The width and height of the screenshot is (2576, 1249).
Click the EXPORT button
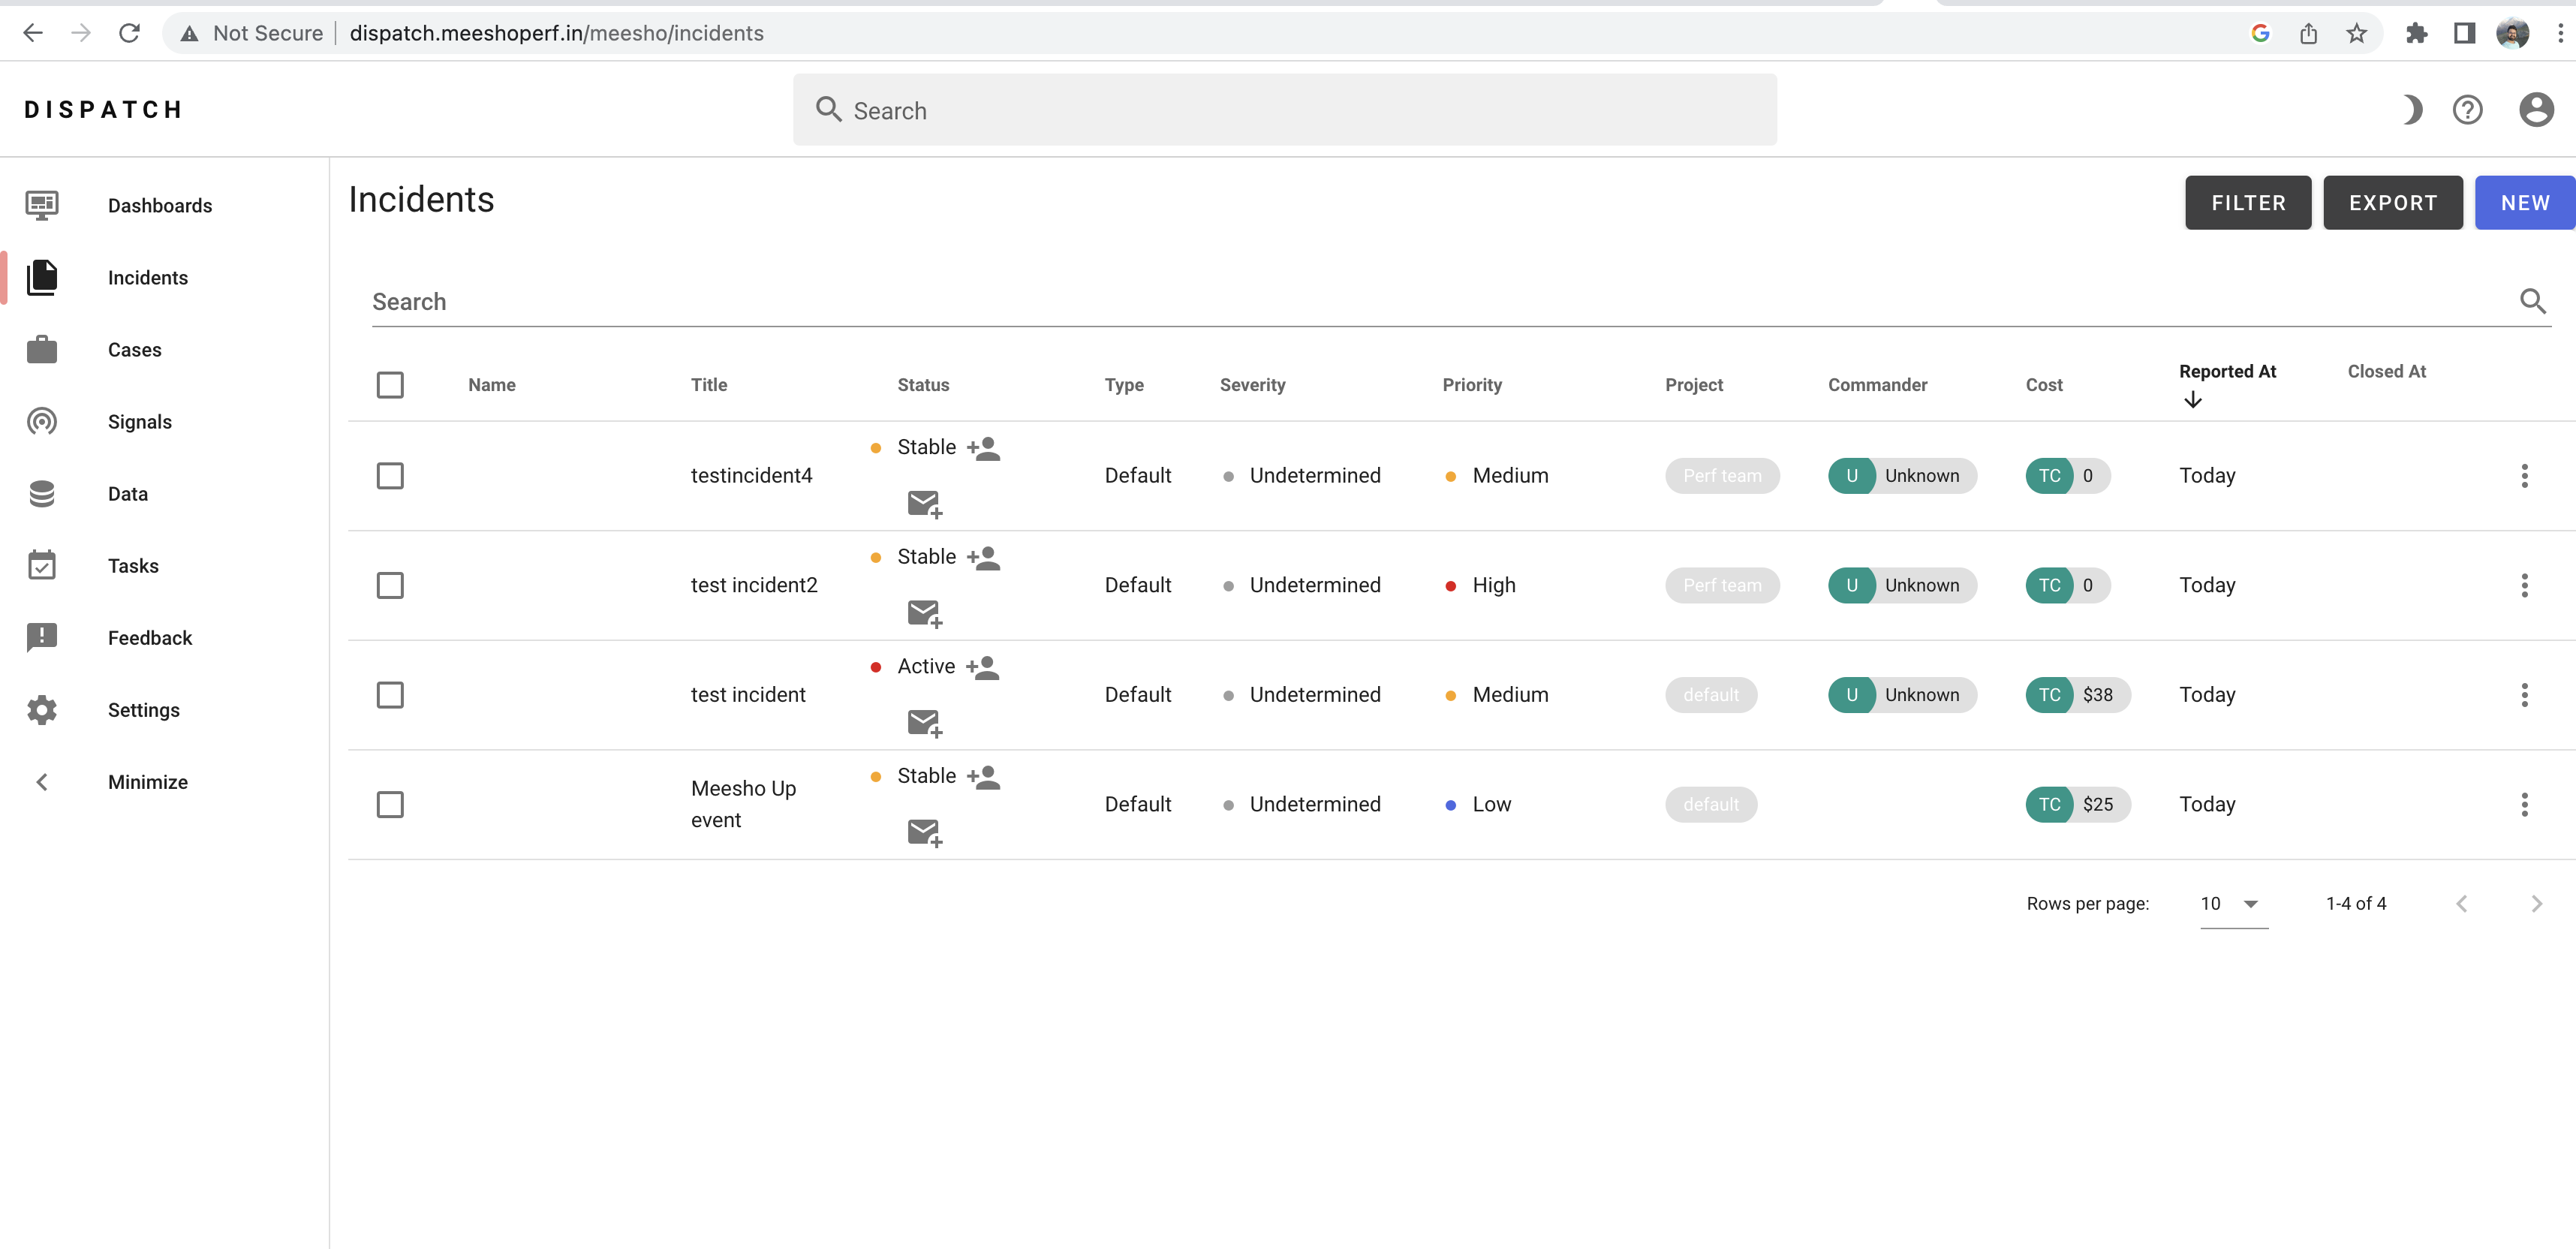(2392, 202)
